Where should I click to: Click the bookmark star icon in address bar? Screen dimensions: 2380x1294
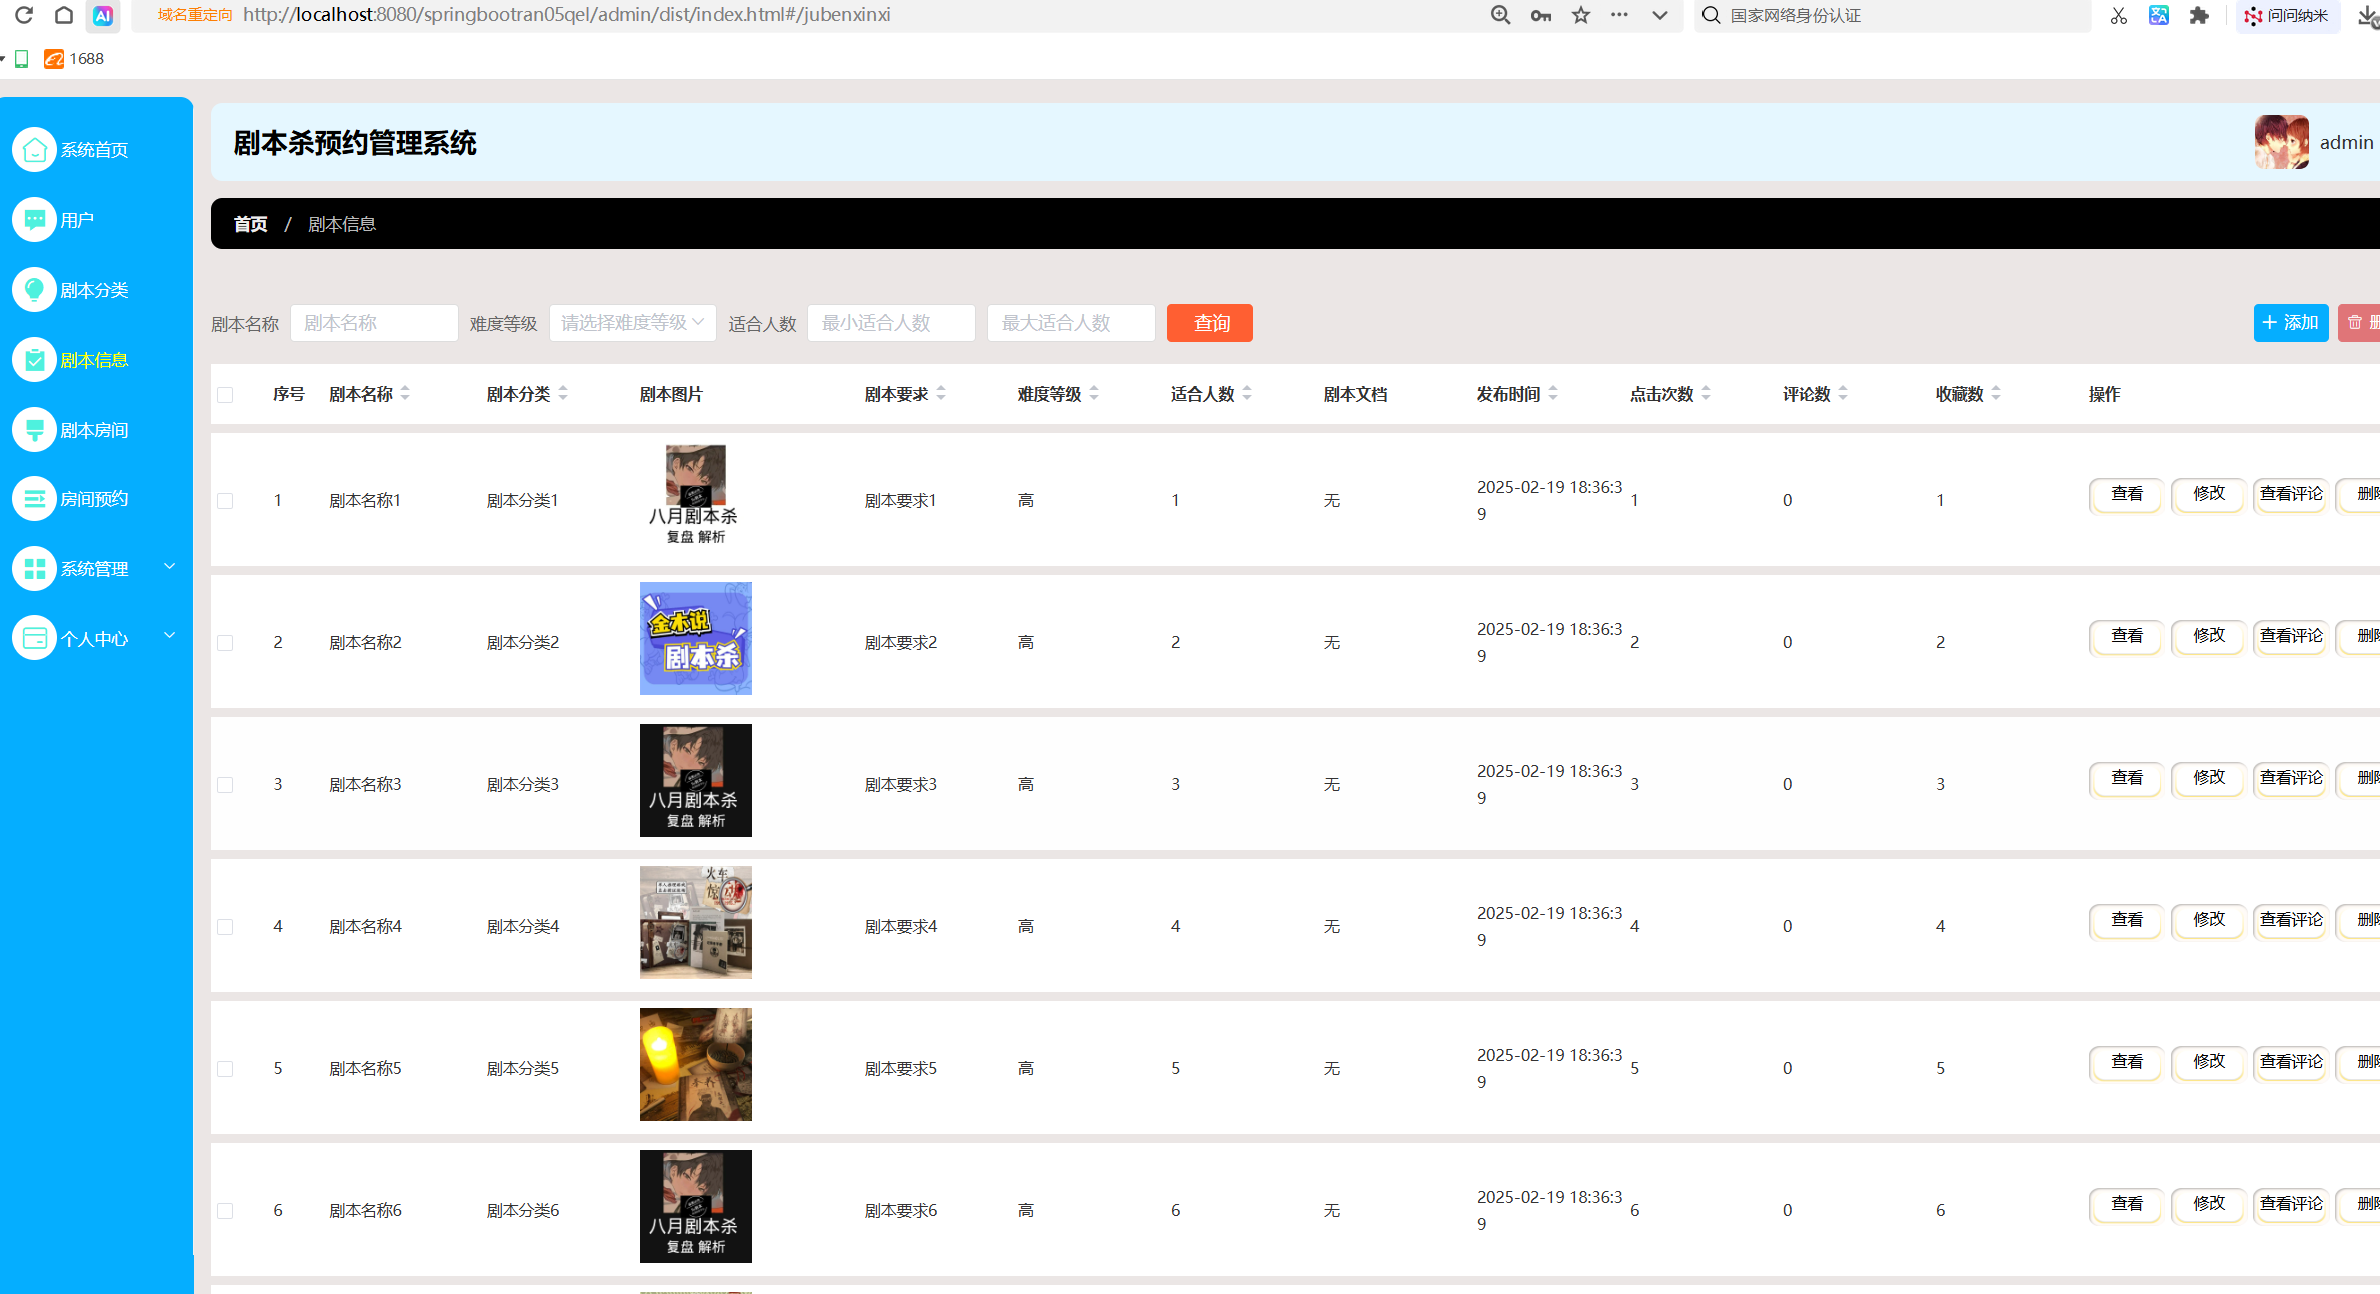1580,15
